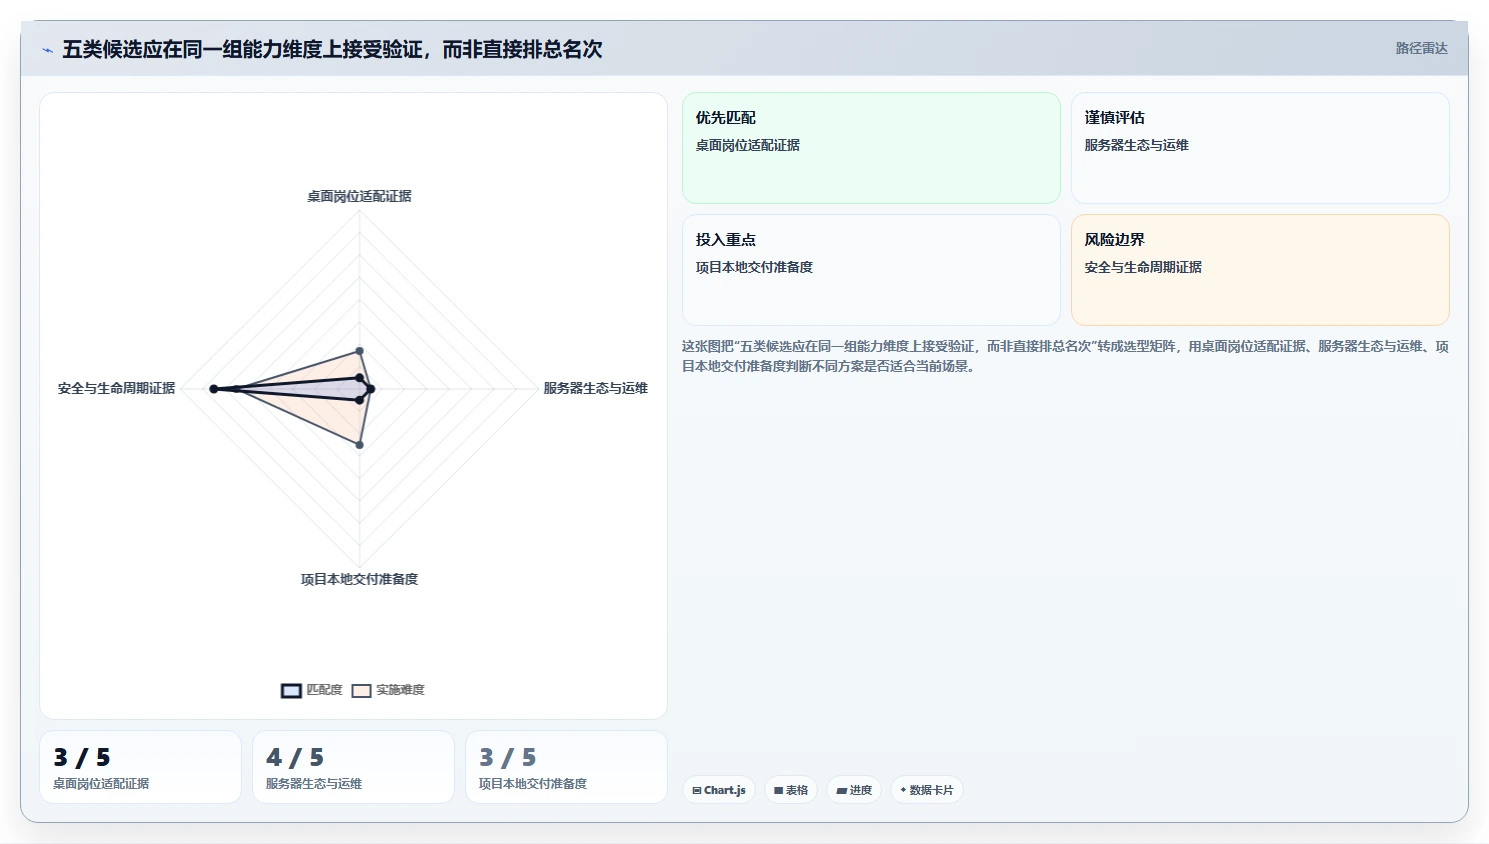Click 桌面岗位适配证据 in the 优先匹配 card
The height and width of the screenshot is (844, 1489).
pos(747,145)
